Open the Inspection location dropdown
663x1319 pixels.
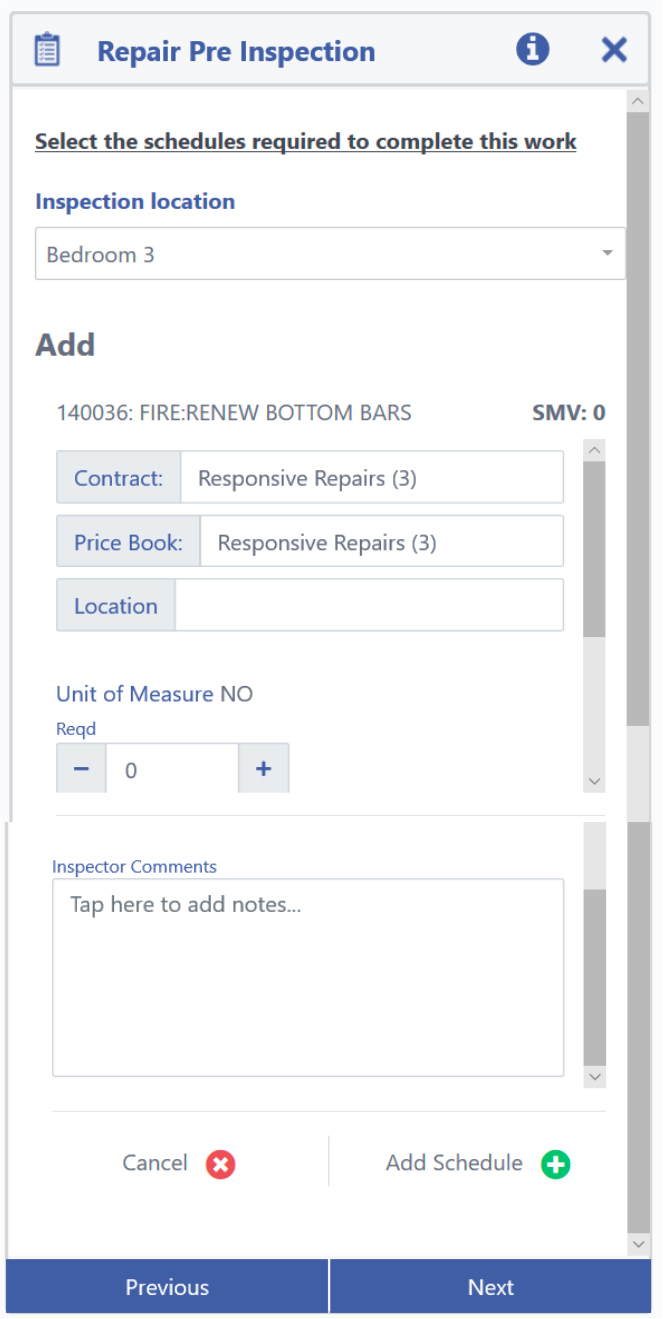point(330,254)
